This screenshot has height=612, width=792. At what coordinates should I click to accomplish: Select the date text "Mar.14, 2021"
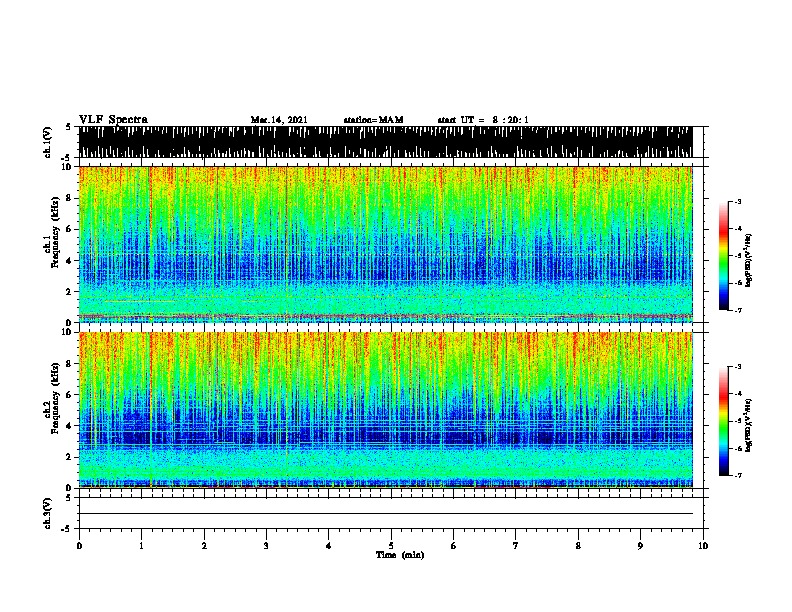click(x=279, y=120)
